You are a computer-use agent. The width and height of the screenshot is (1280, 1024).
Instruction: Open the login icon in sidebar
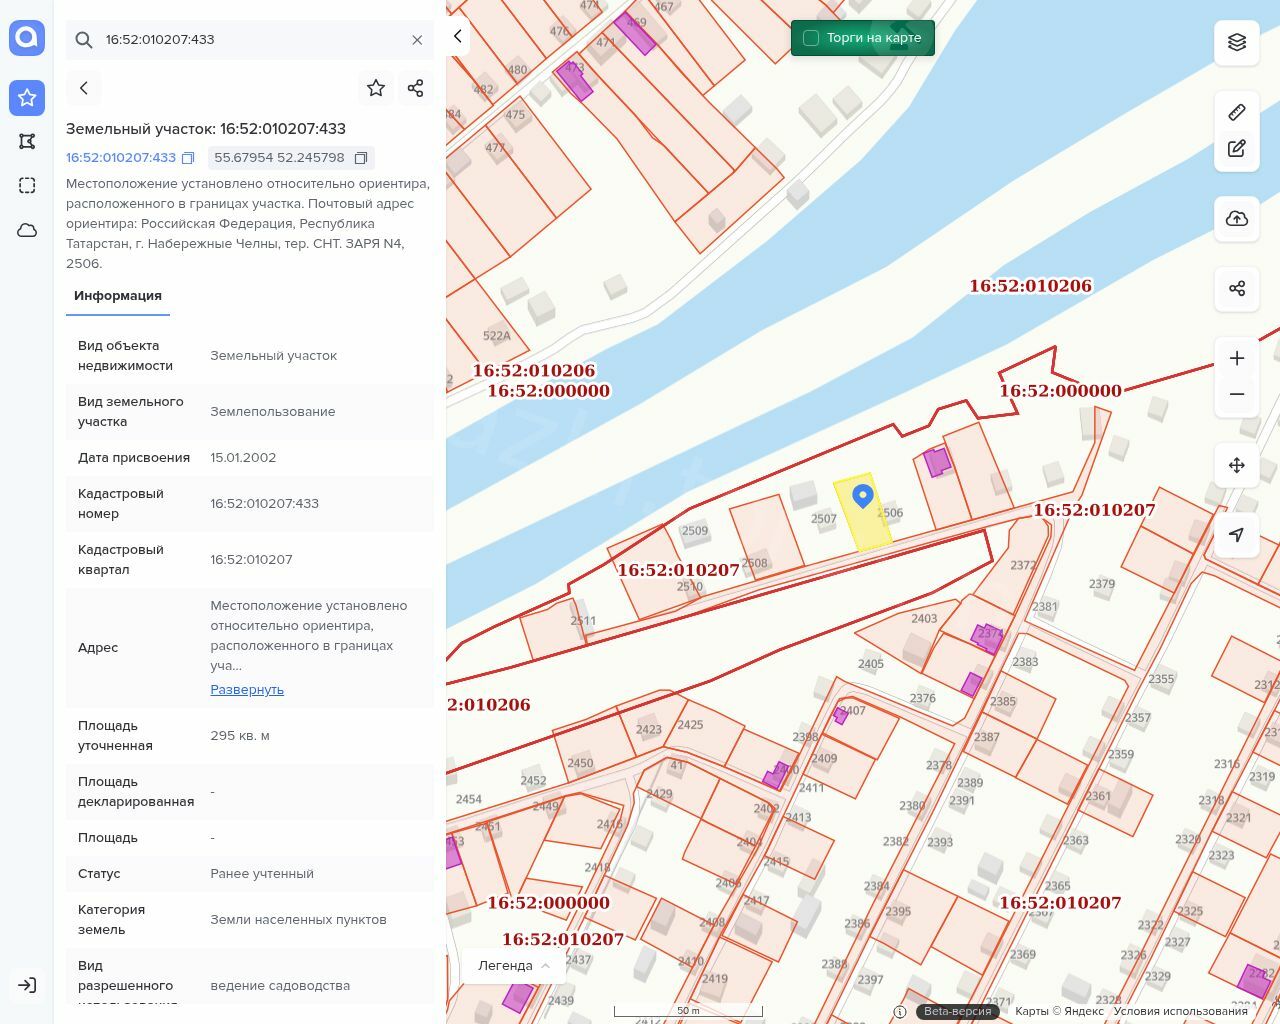(27, 985)
